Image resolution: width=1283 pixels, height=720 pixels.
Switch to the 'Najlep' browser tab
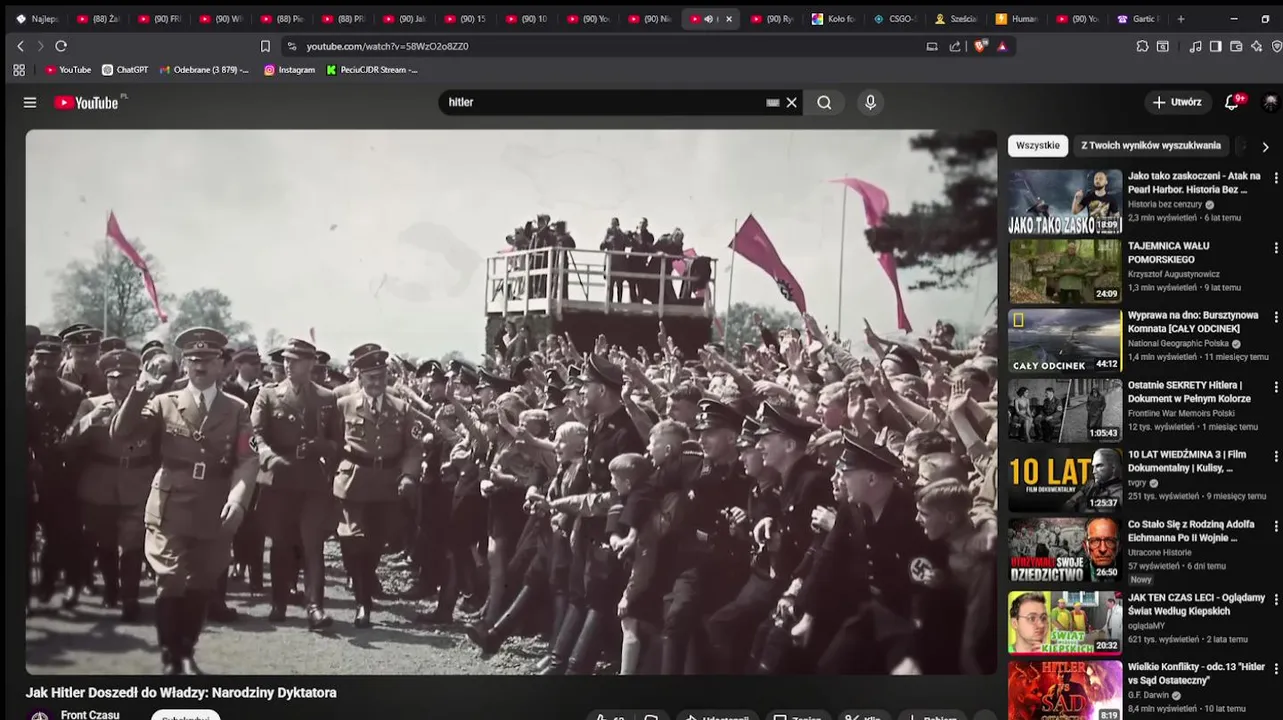(37, 19)
